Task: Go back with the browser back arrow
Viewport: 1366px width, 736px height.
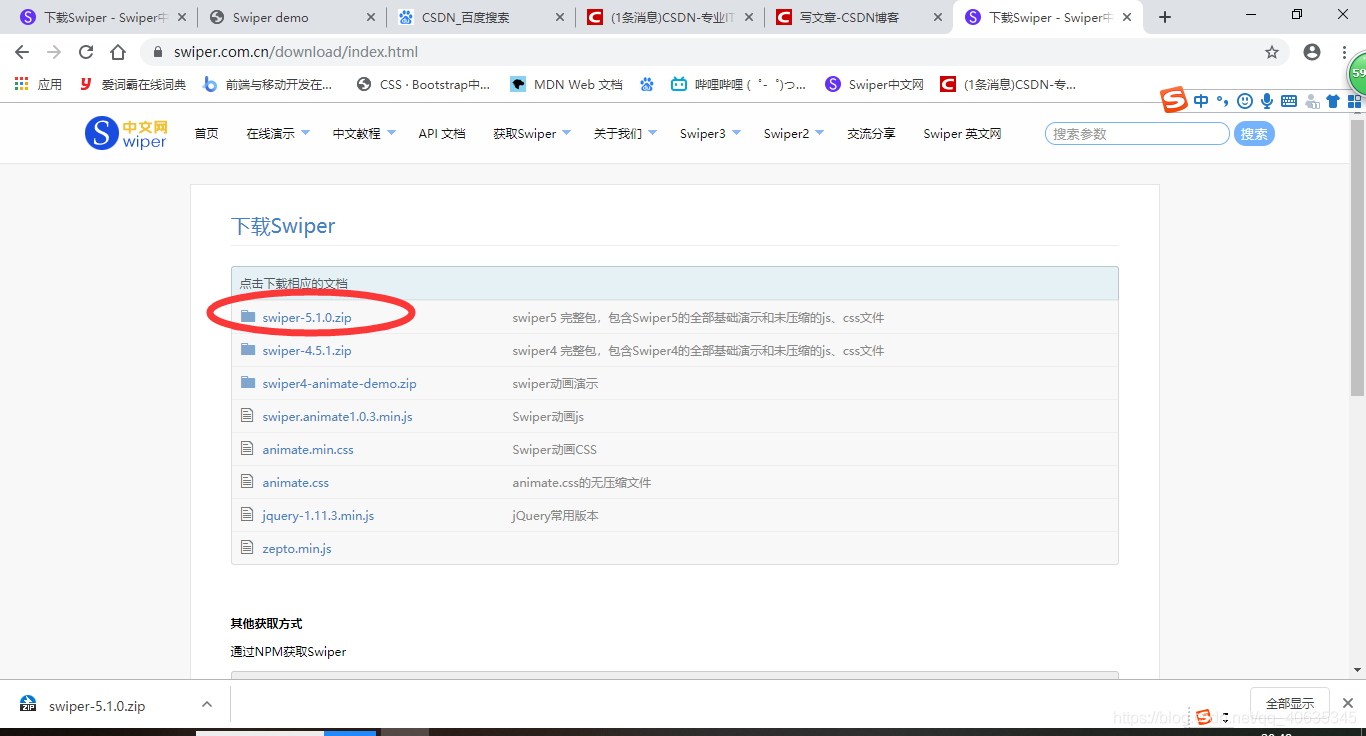Action: [x=22, y=52]
